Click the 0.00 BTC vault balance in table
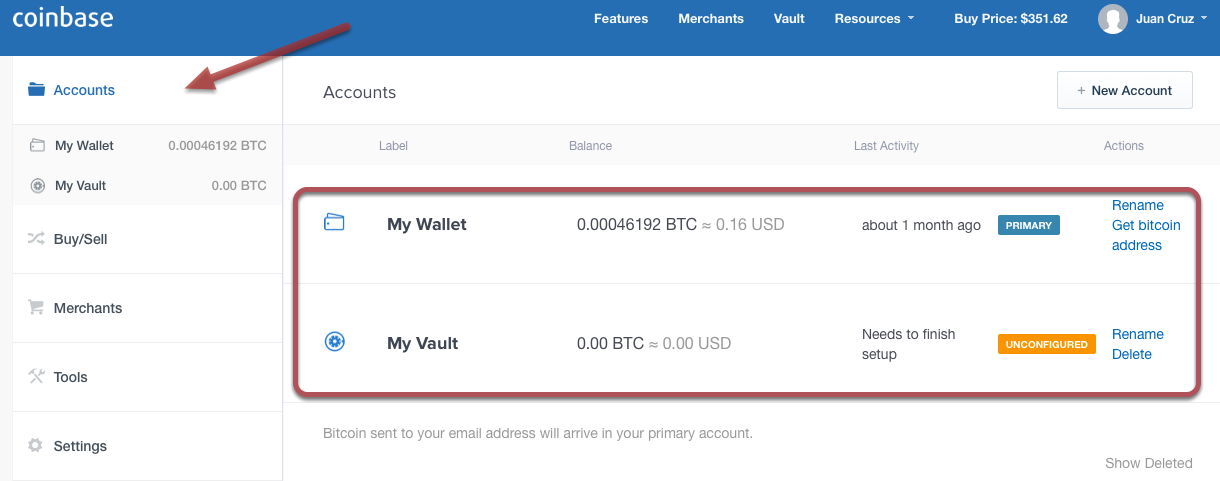This screenshot has width=1220, height=481. point(611,343)
